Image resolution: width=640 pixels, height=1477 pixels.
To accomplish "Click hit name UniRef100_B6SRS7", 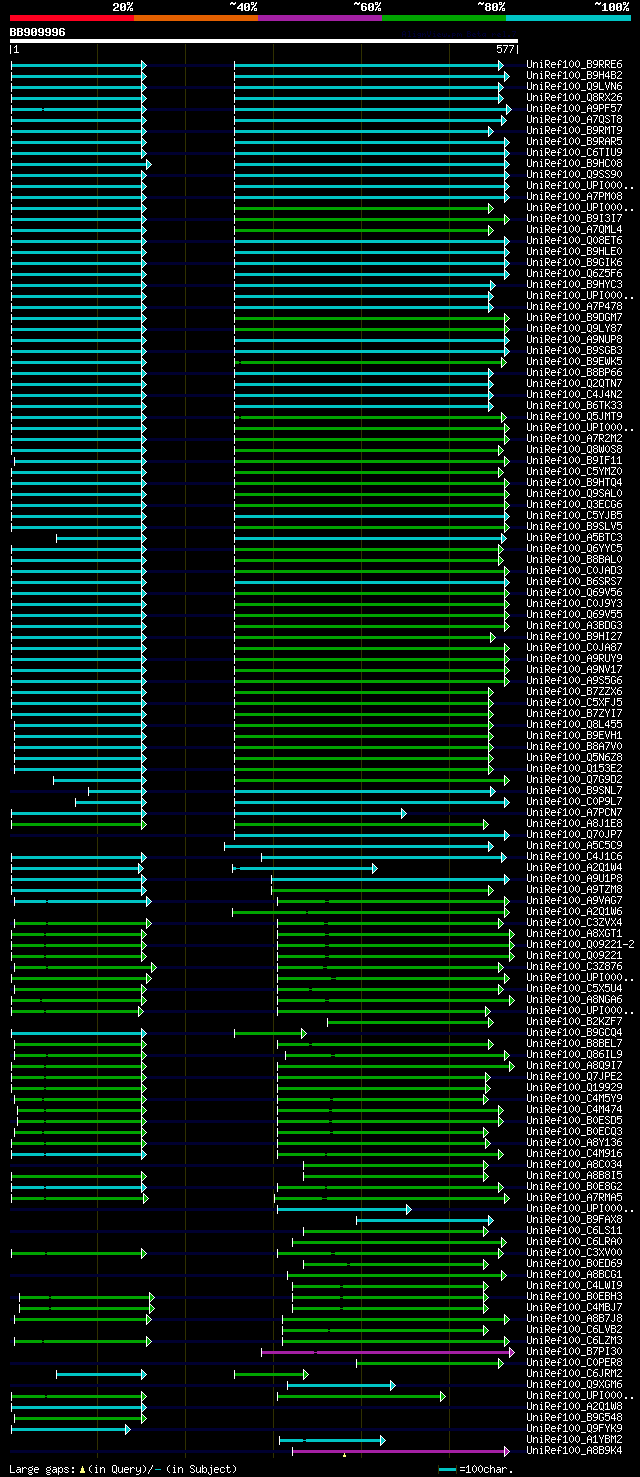I will [574, 582].
